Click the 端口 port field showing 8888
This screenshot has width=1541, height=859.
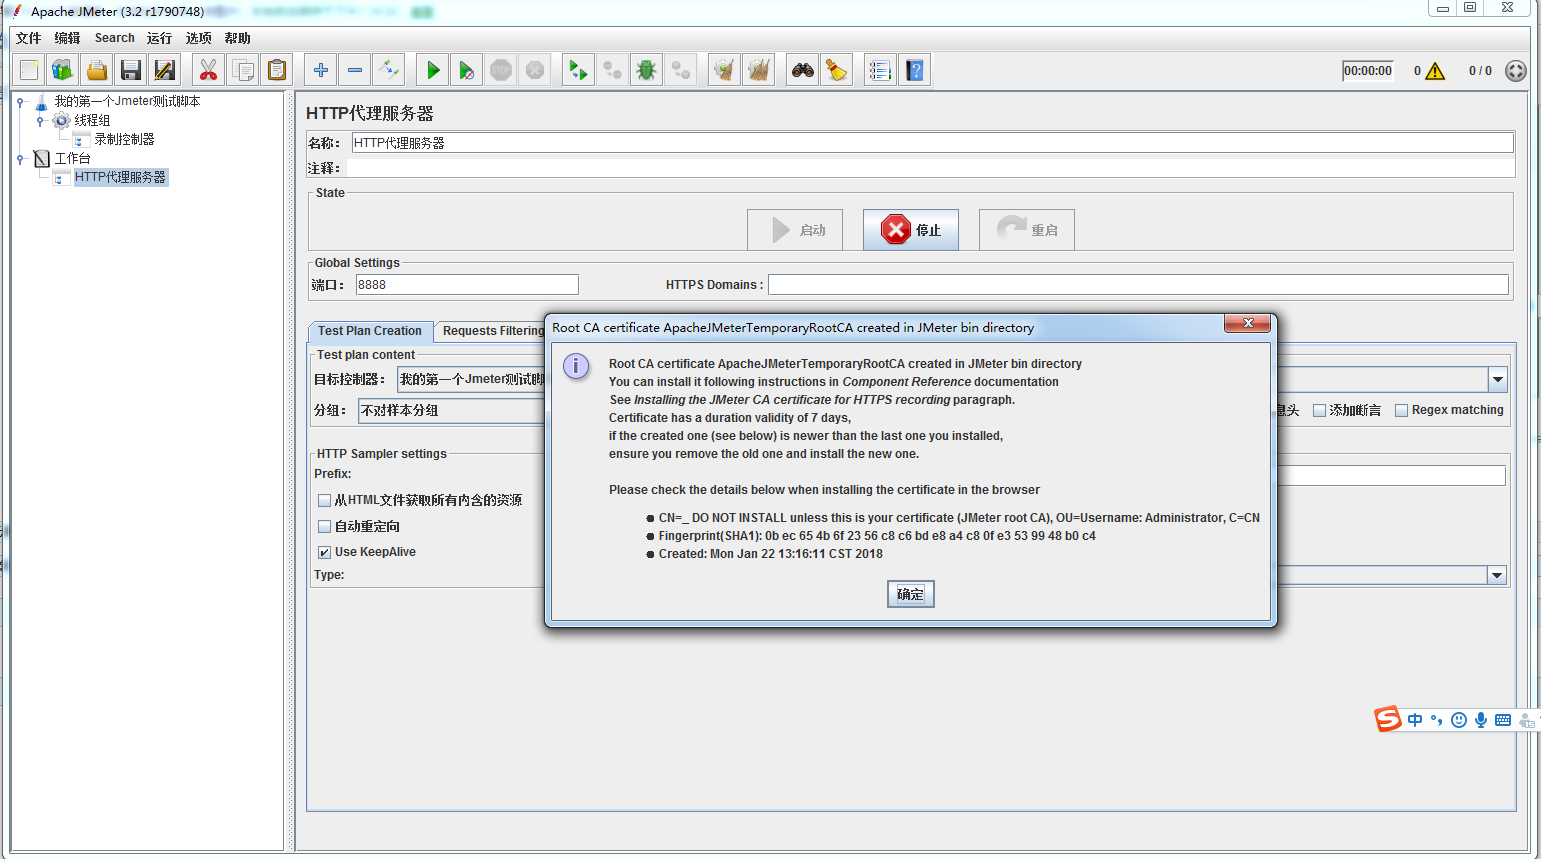(467, 285)
